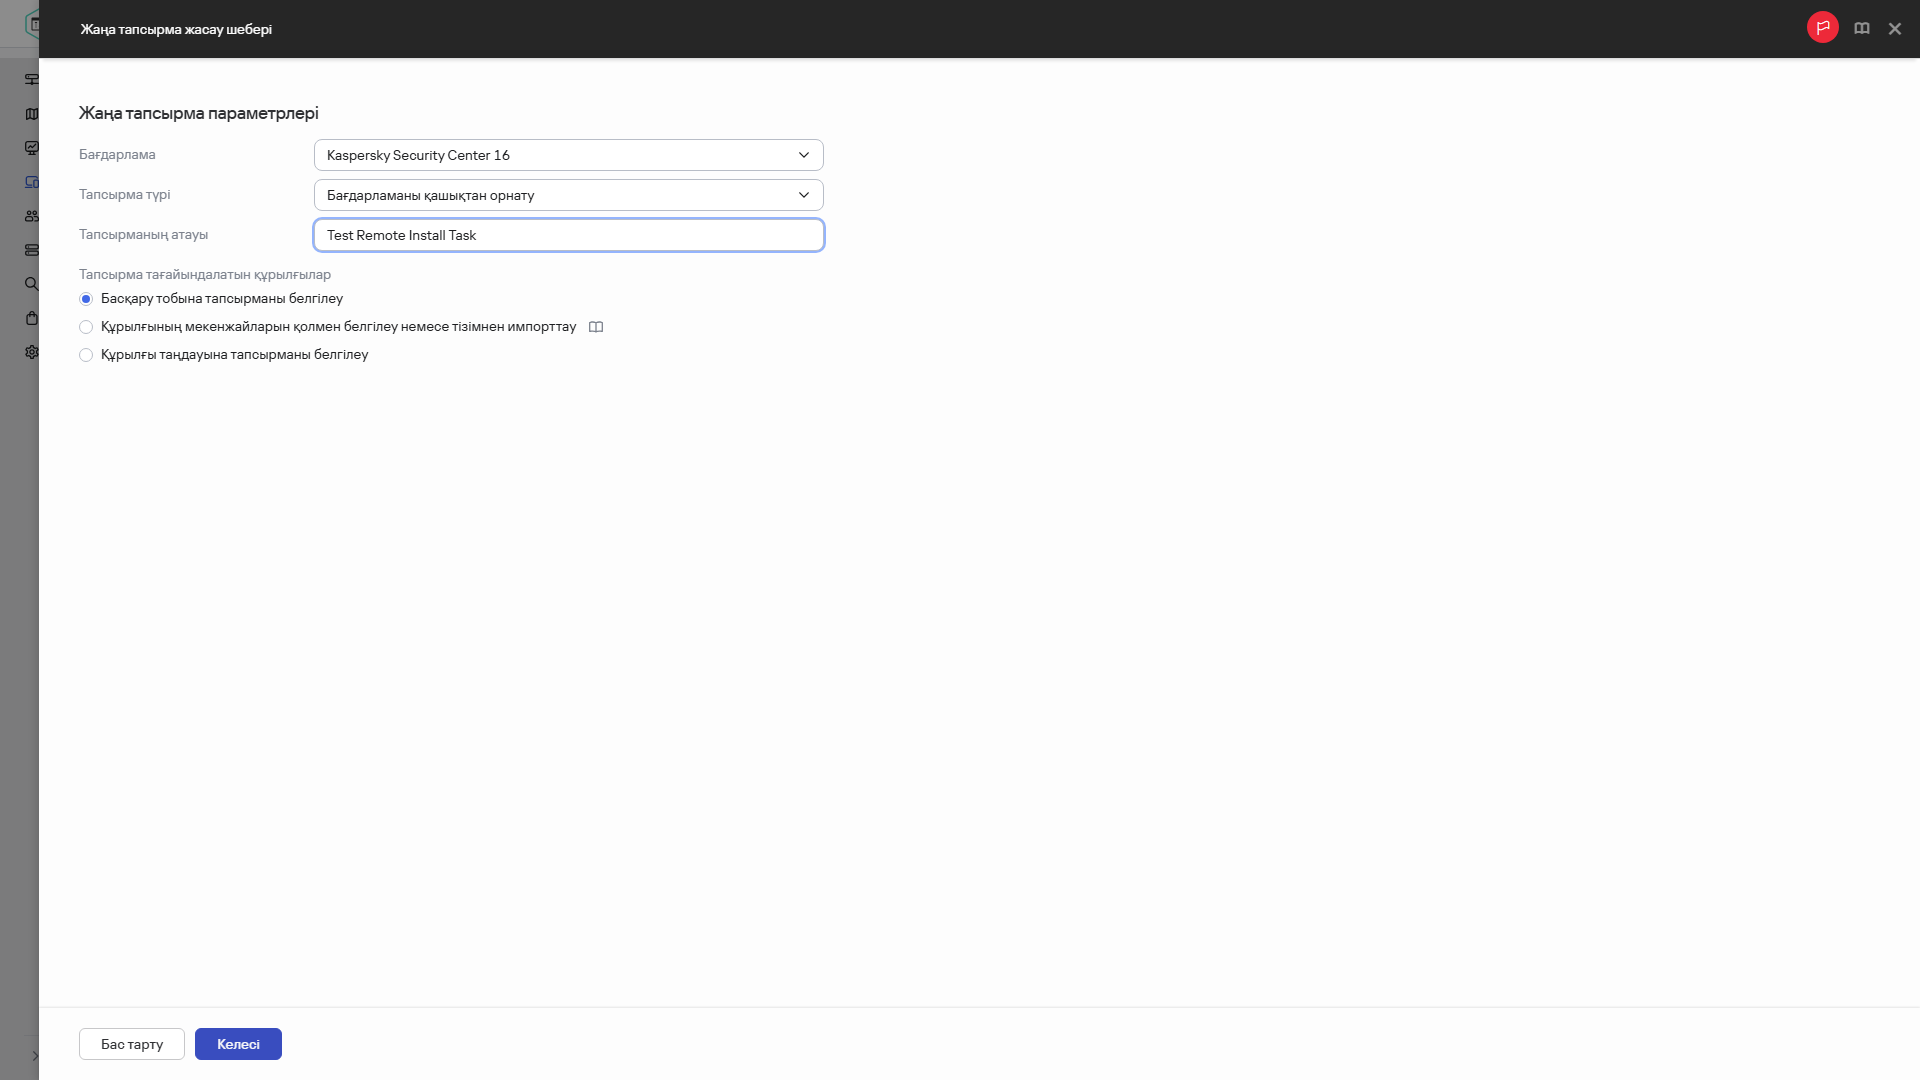Expand the Тапсырма түрі dropdown
The width and height of the screenshot is (1920, 1080).
tap(568, 195)
